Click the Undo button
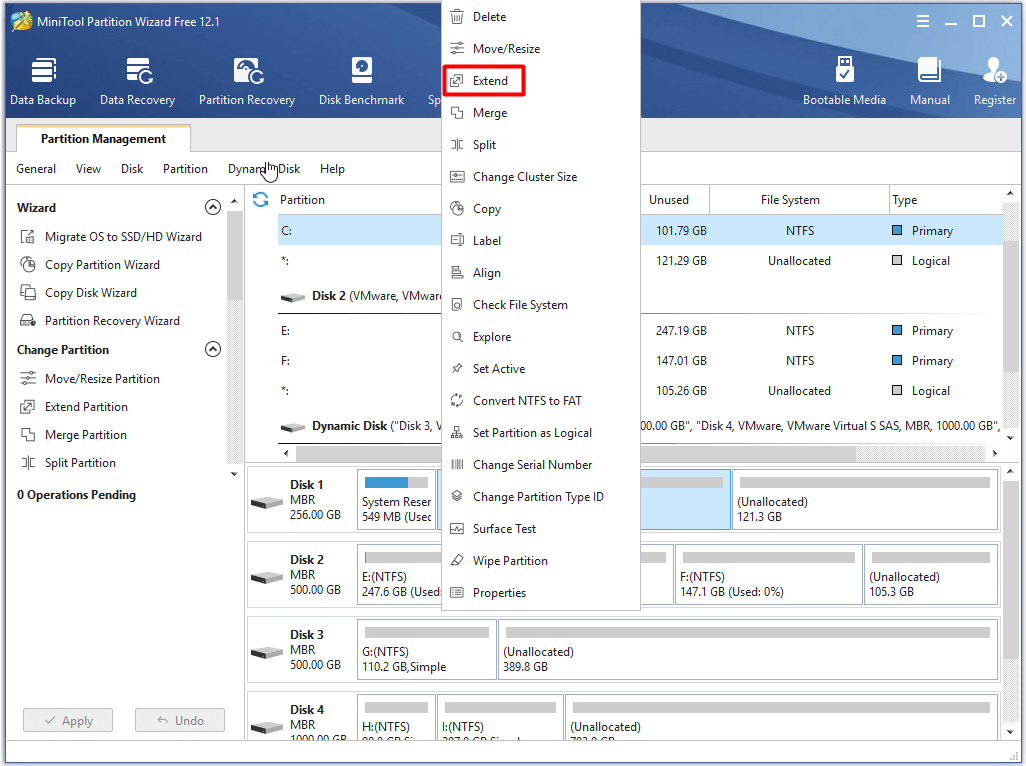Image resolution: width=1026 pixels, height=766 pixels. [x=180, y=720]
